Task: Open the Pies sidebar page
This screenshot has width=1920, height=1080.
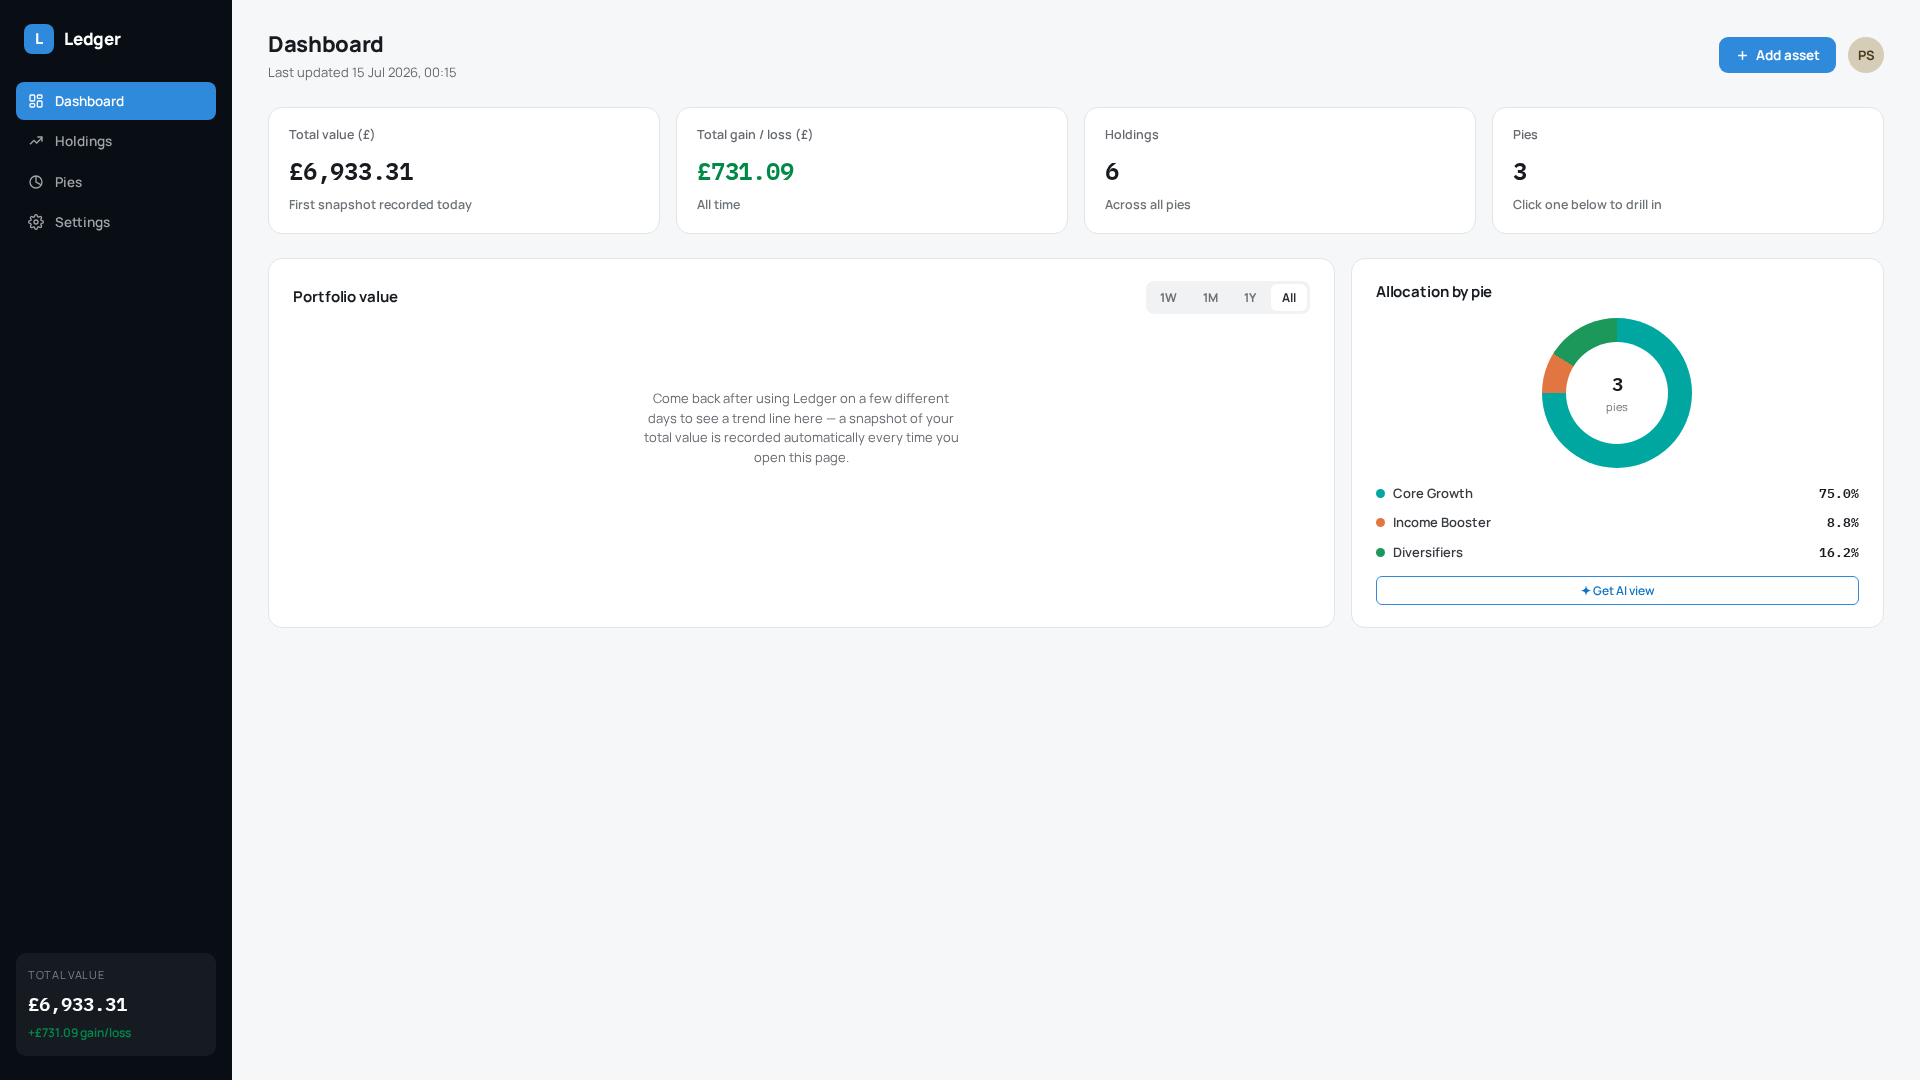Action: tap(116, 182)
